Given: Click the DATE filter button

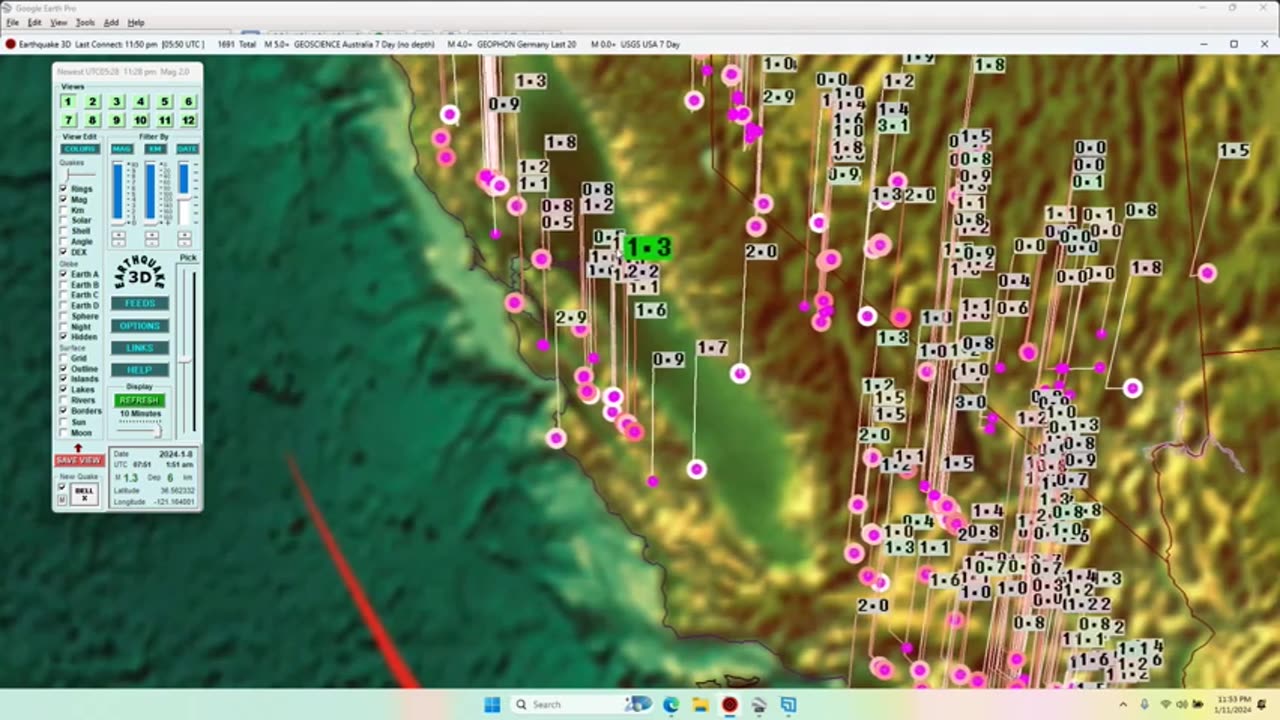Looking at the screenshot, I should coord(187,149).
